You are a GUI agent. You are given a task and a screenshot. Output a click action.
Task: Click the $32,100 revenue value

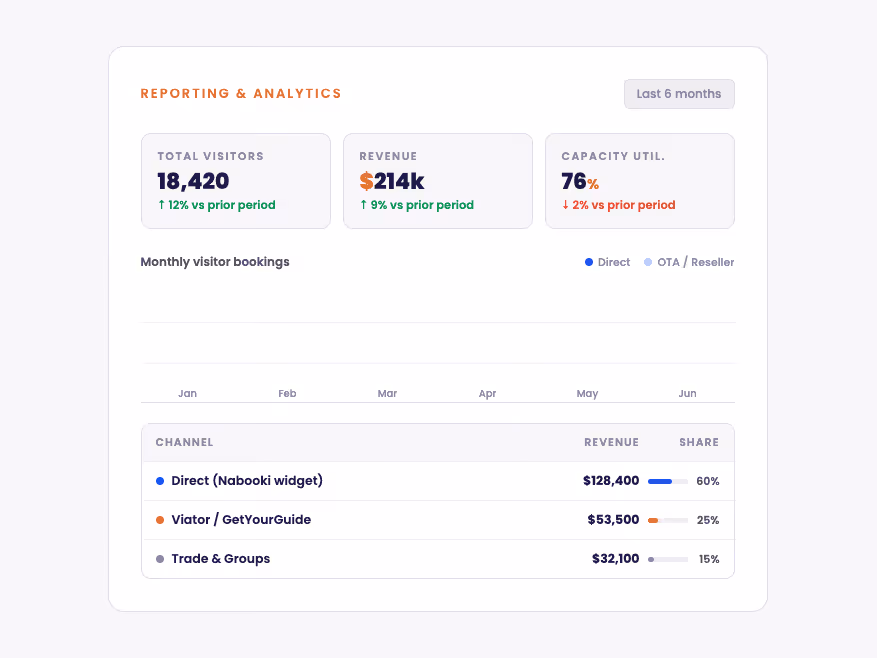615,558
